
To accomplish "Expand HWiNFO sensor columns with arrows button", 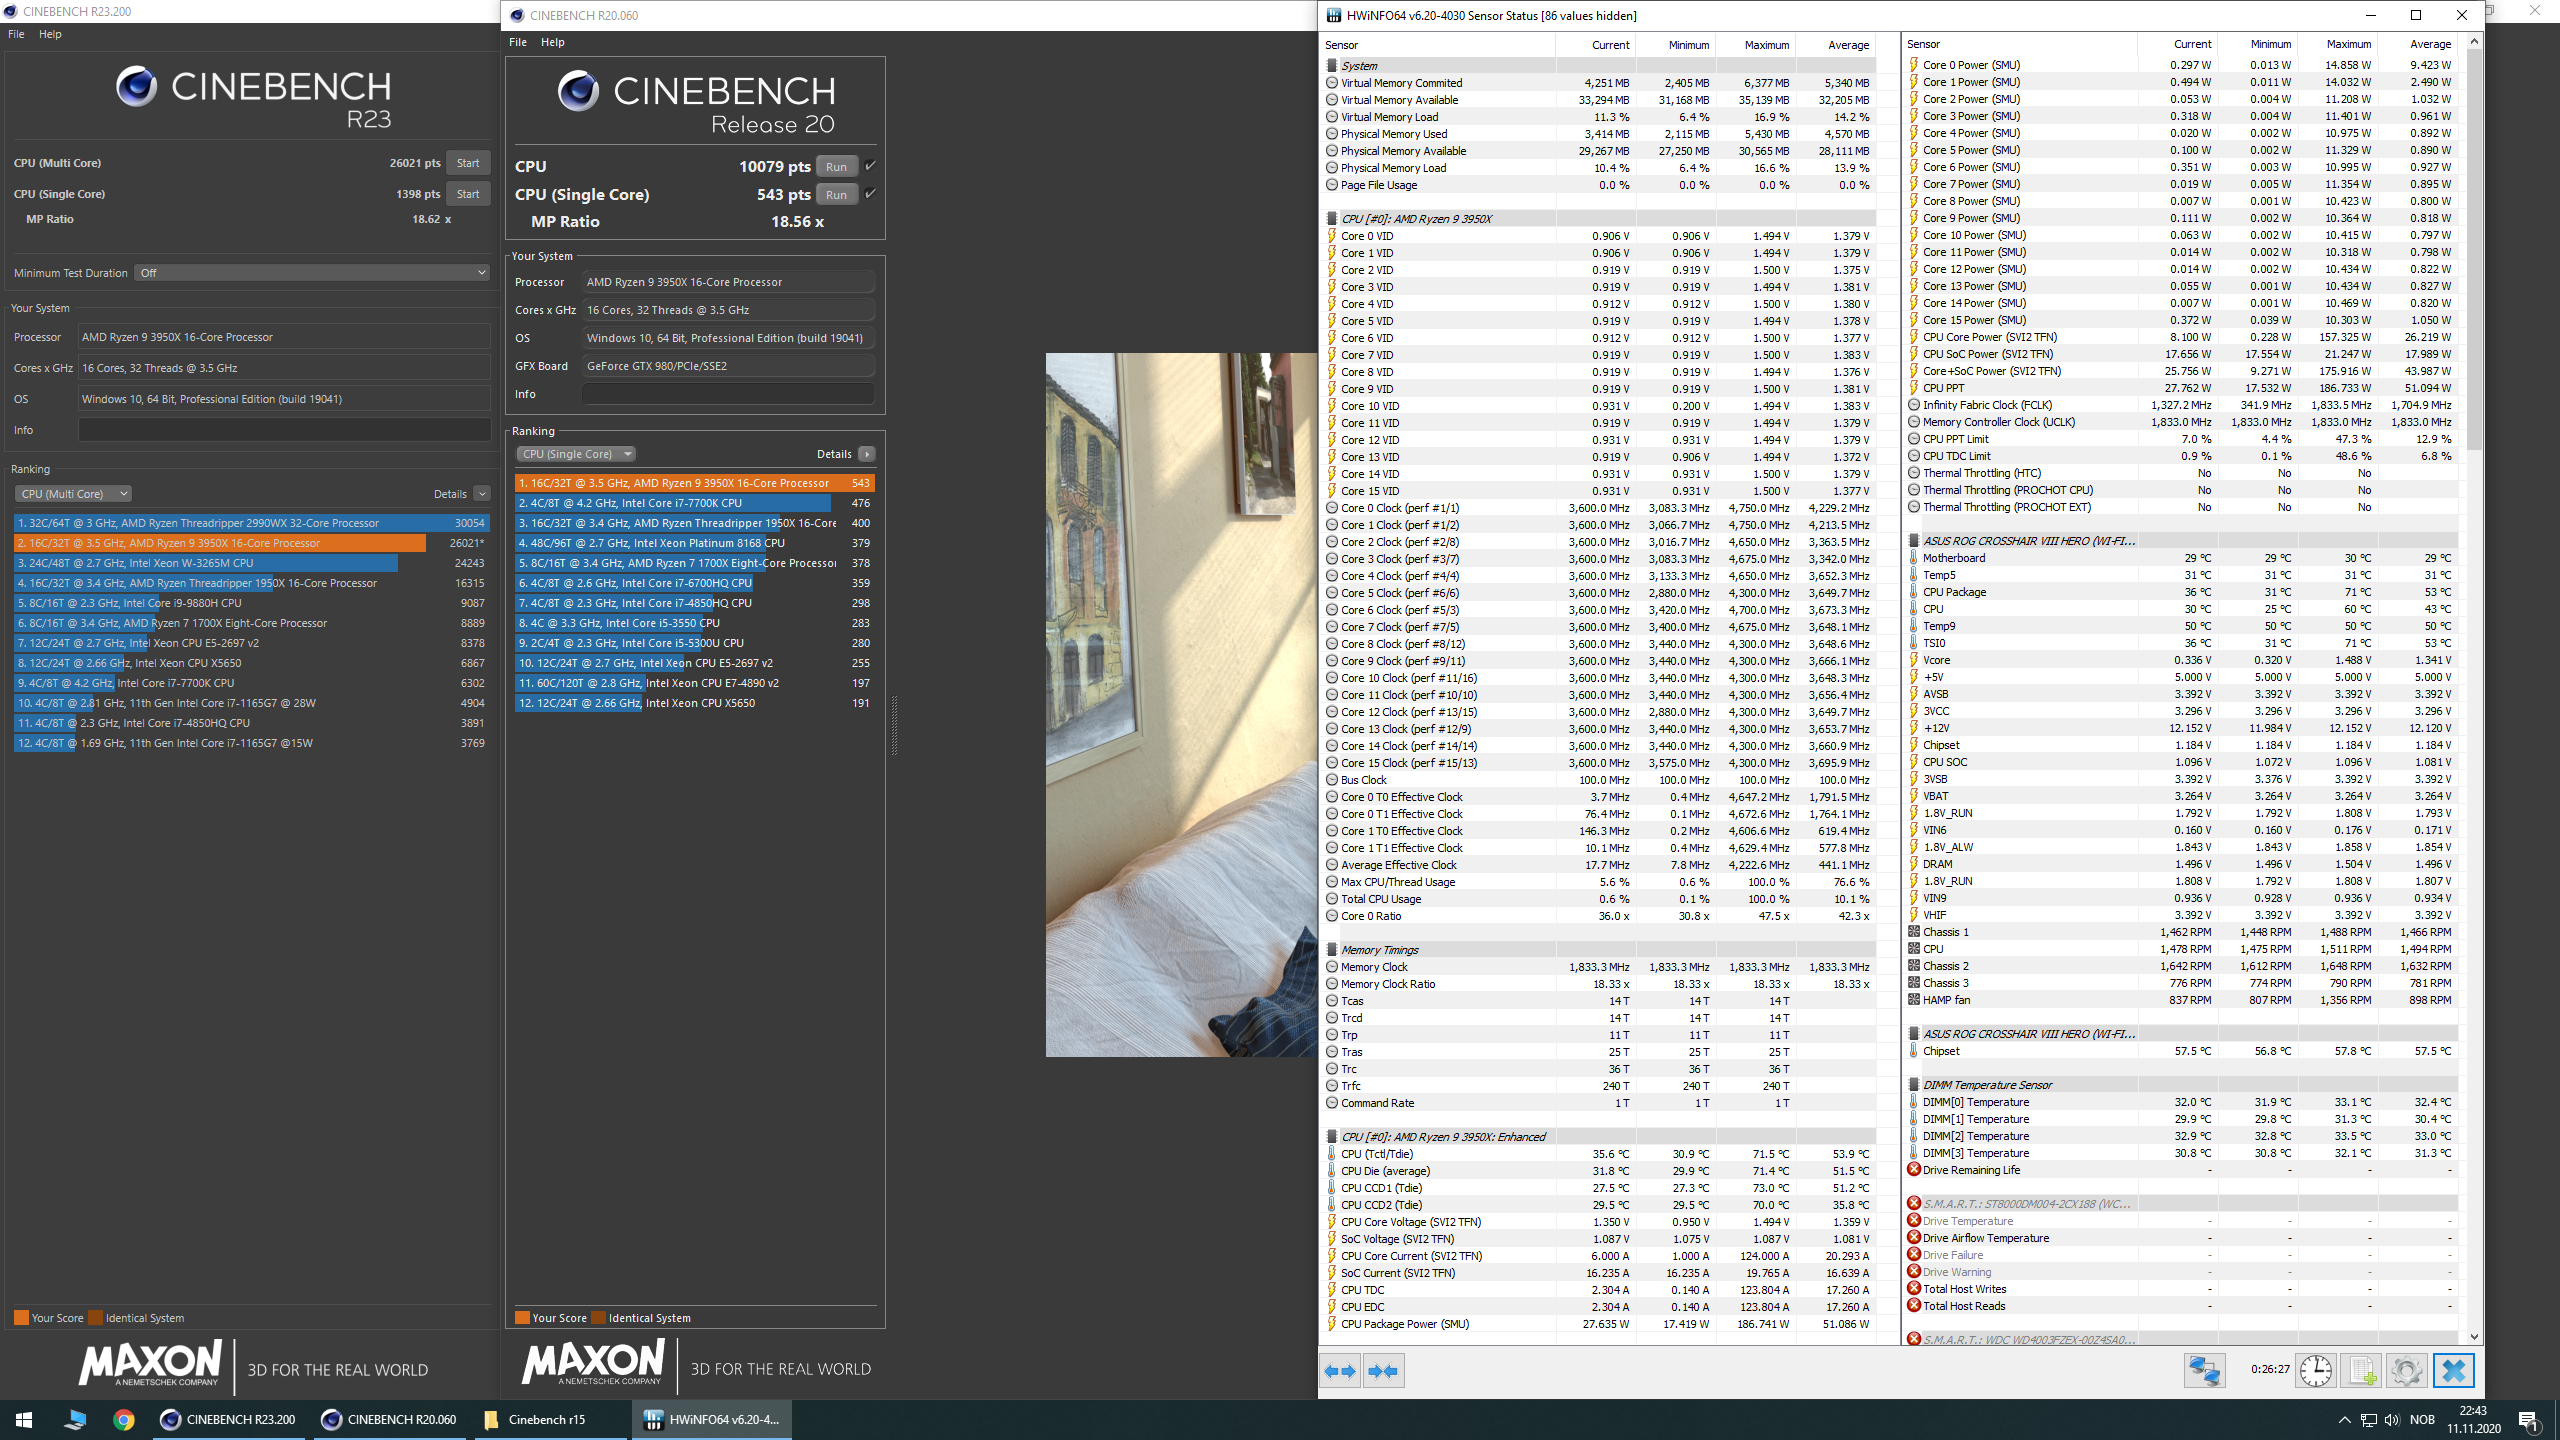I will [x=1340, y=1371].
